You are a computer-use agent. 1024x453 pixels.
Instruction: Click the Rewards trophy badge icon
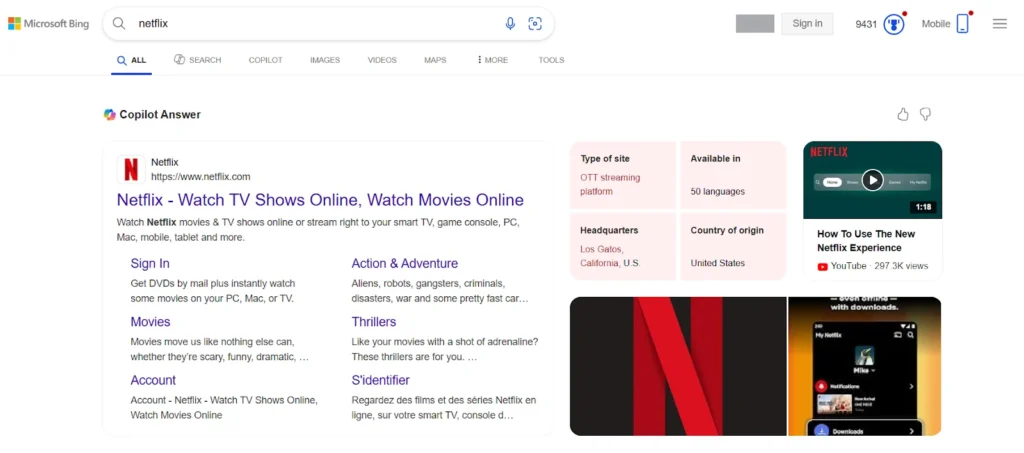(893, 24)
